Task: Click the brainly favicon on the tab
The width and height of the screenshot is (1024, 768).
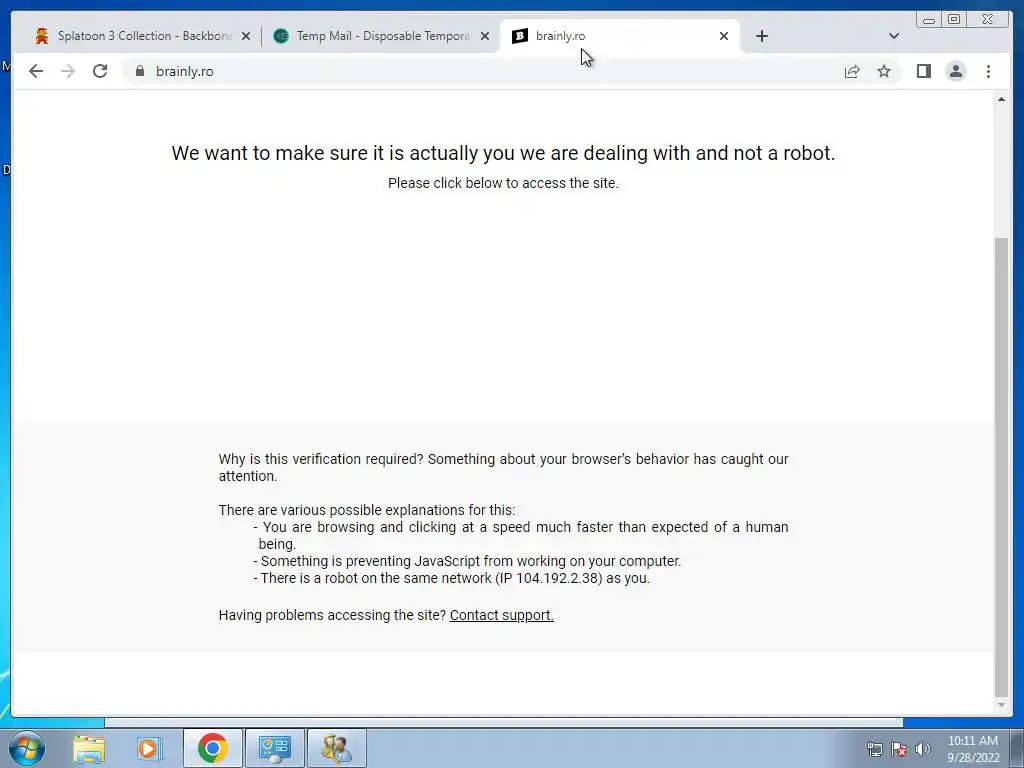Action: tap(520, 36)
